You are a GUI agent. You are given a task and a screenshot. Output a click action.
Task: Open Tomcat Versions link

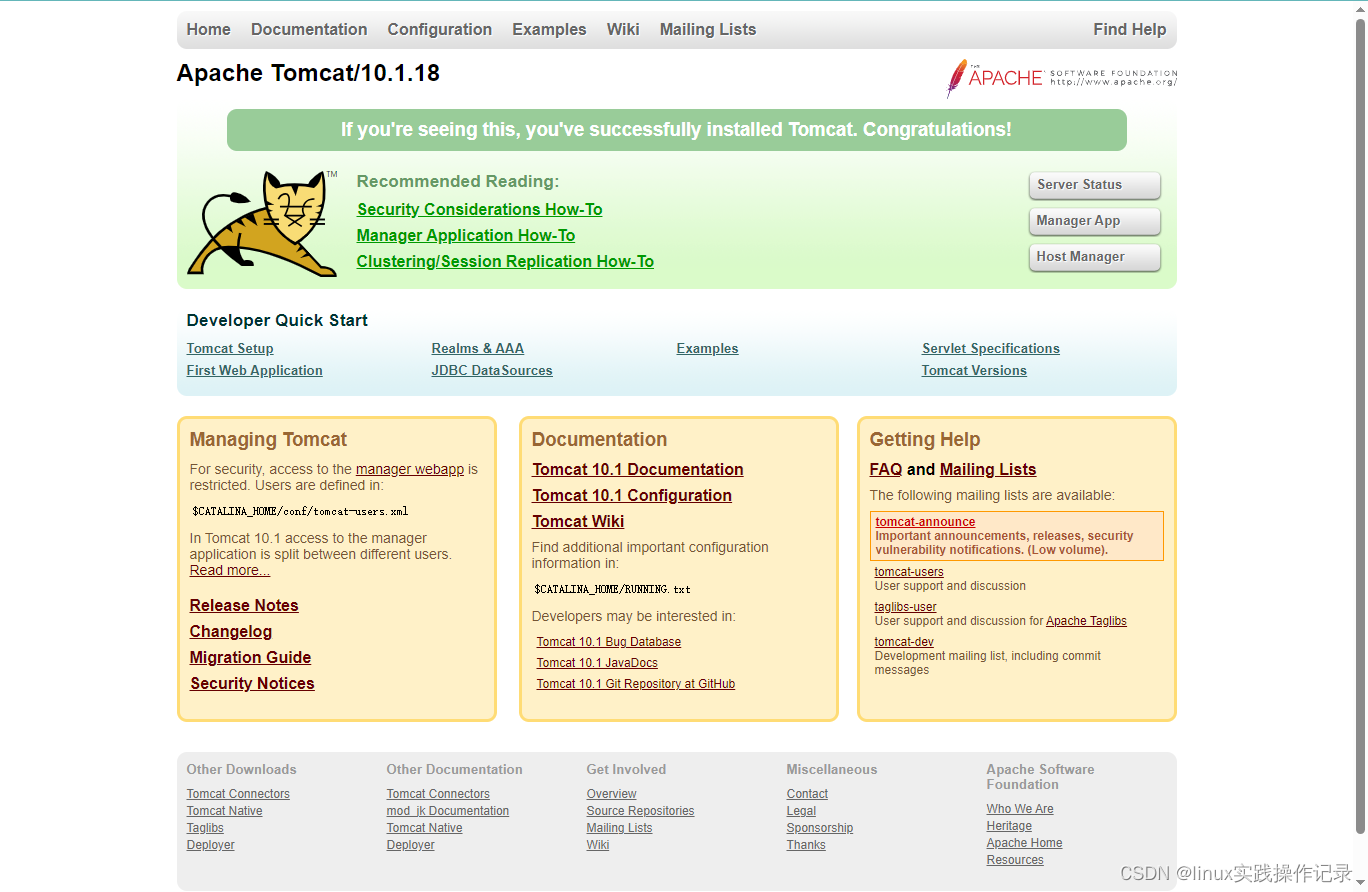tap(974, 370)
